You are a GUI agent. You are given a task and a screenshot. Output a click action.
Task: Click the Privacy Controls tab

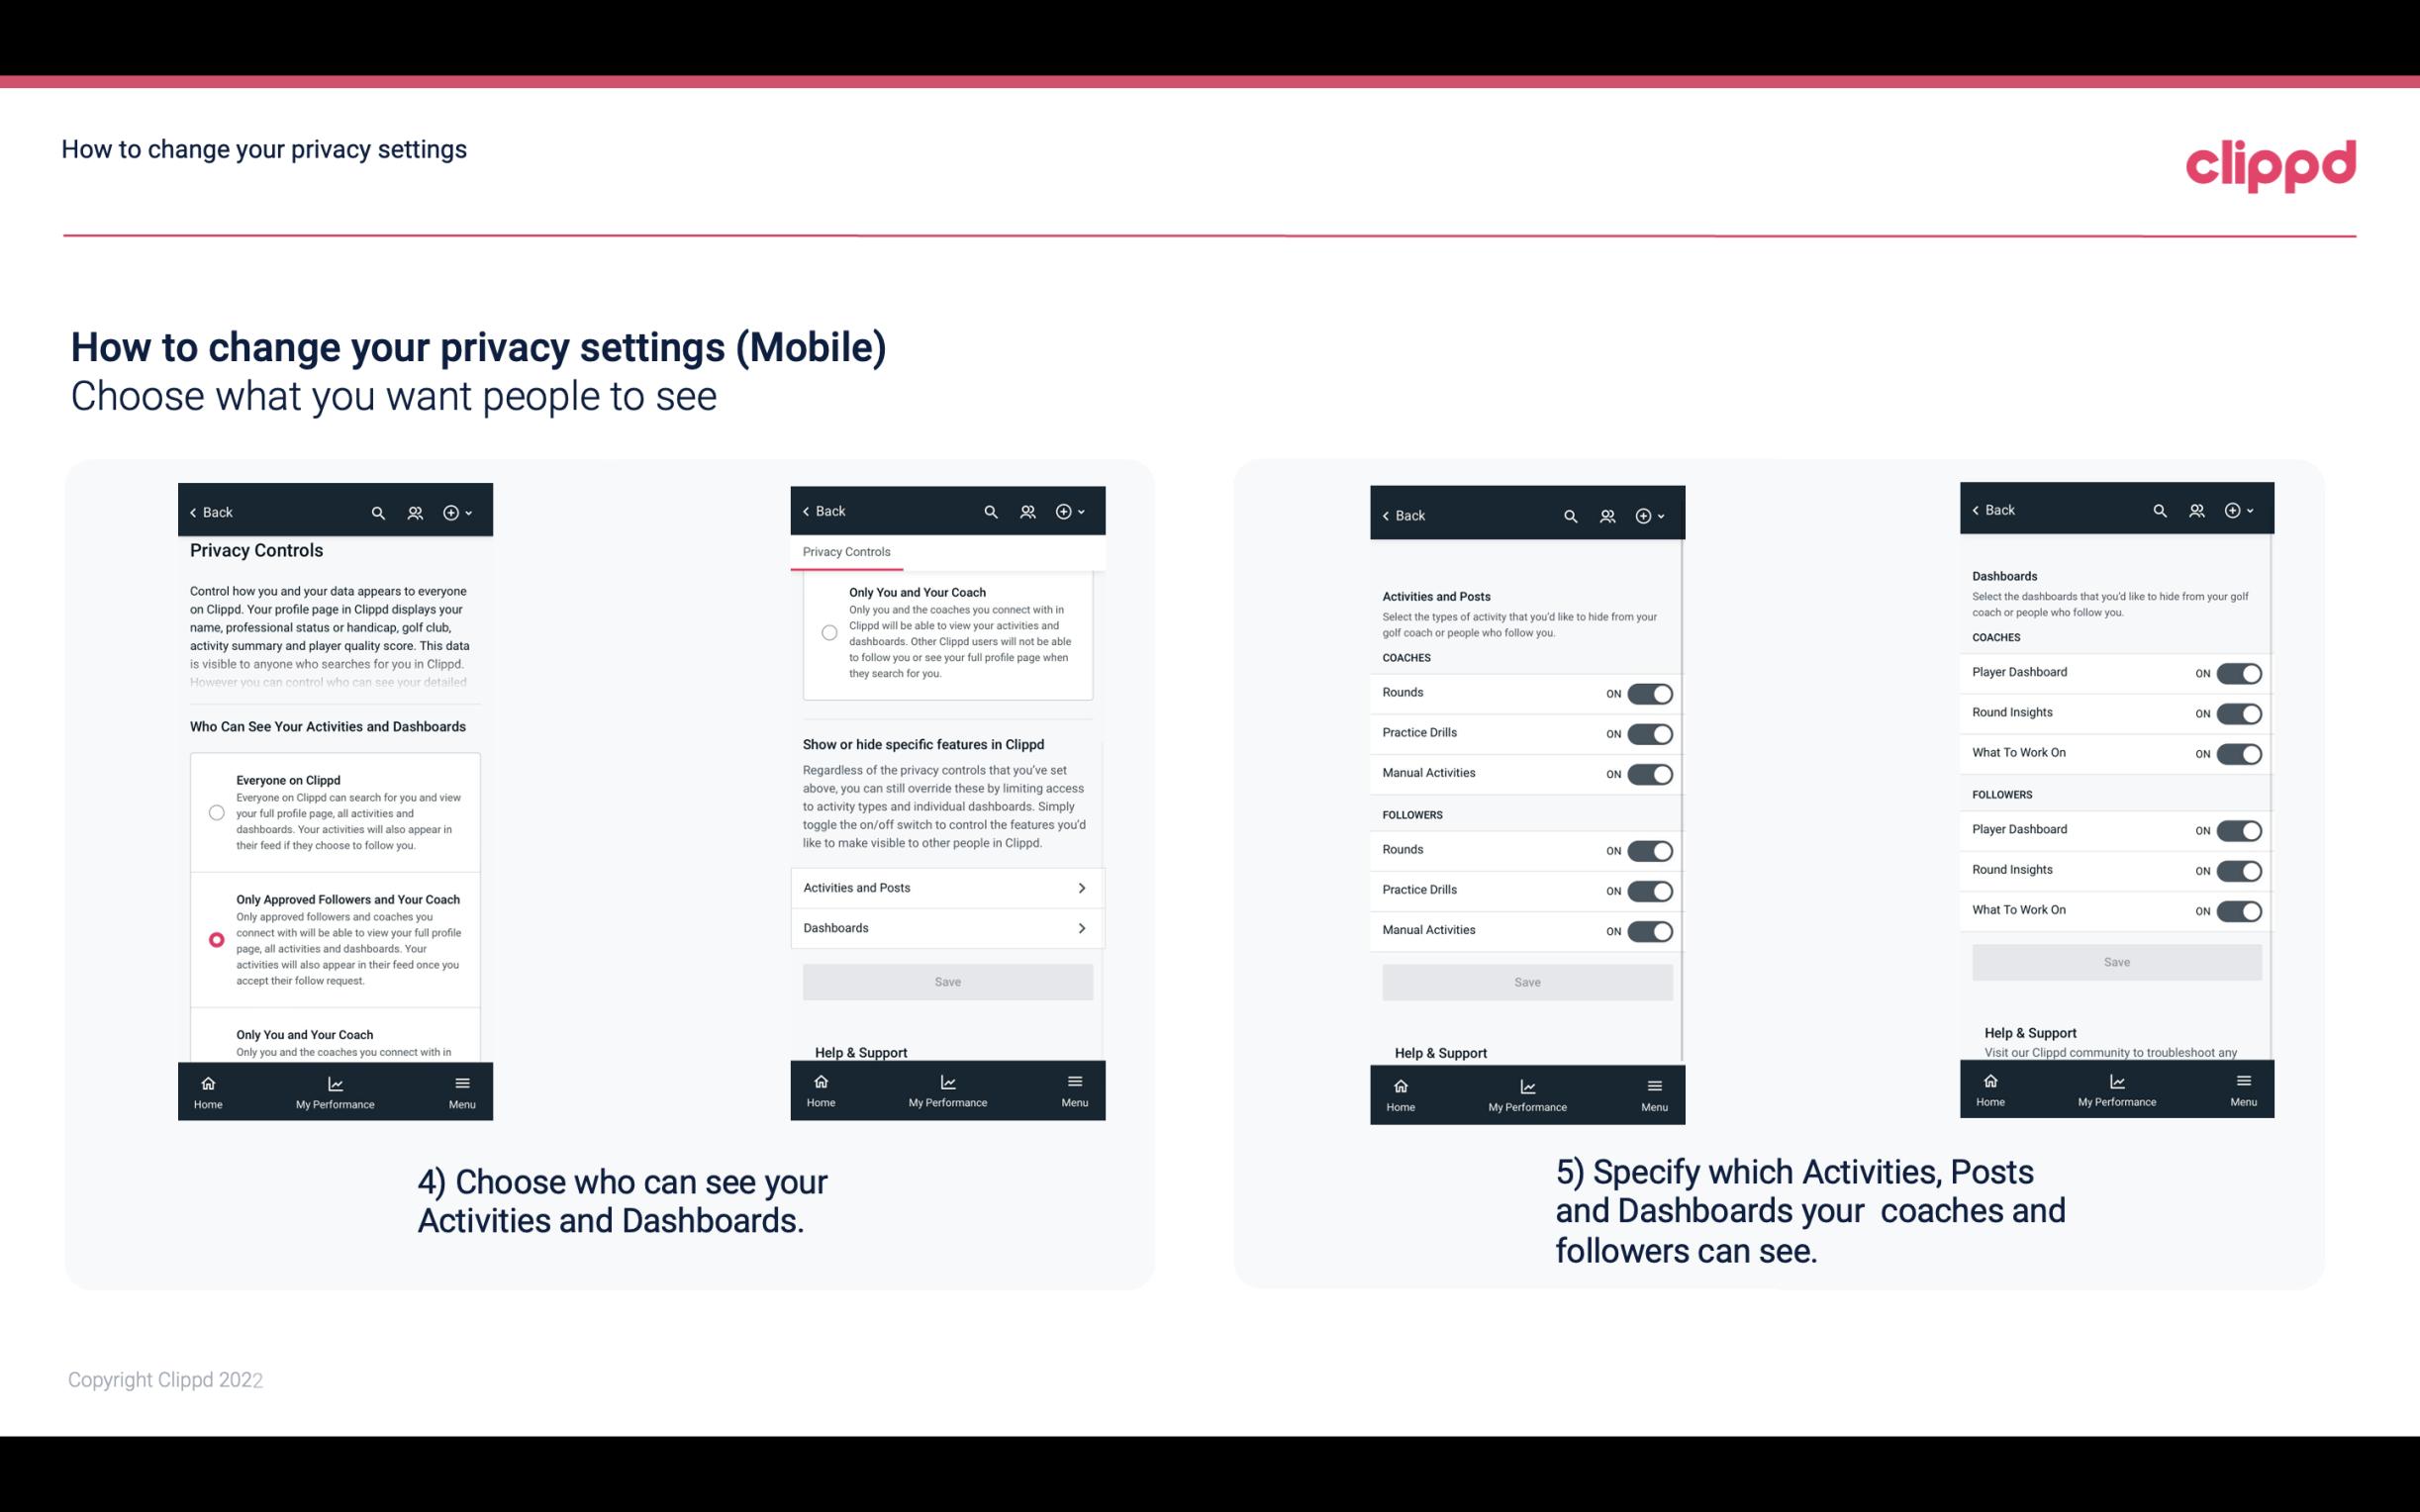coord(846,550)
